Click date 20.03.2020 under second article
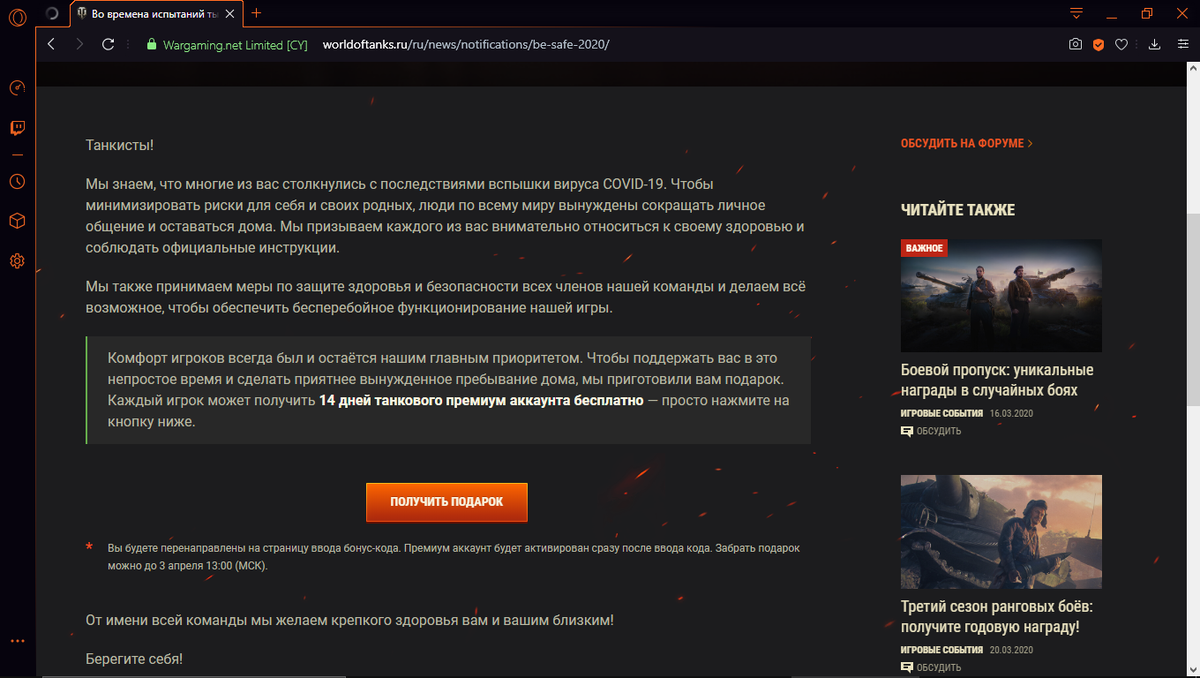Viewport: 1200px width, 678px height. pos(1011,649)
